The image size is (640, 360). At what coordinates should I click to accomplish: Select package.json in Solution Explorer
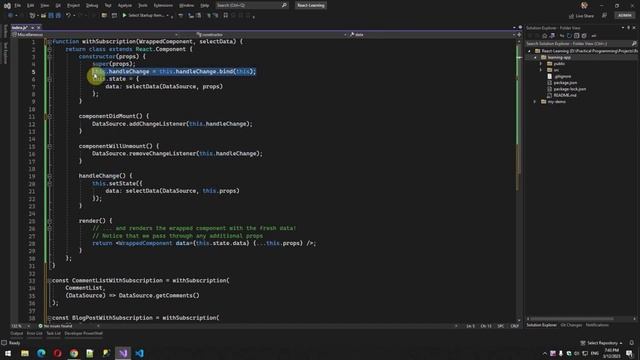(565, 83)
